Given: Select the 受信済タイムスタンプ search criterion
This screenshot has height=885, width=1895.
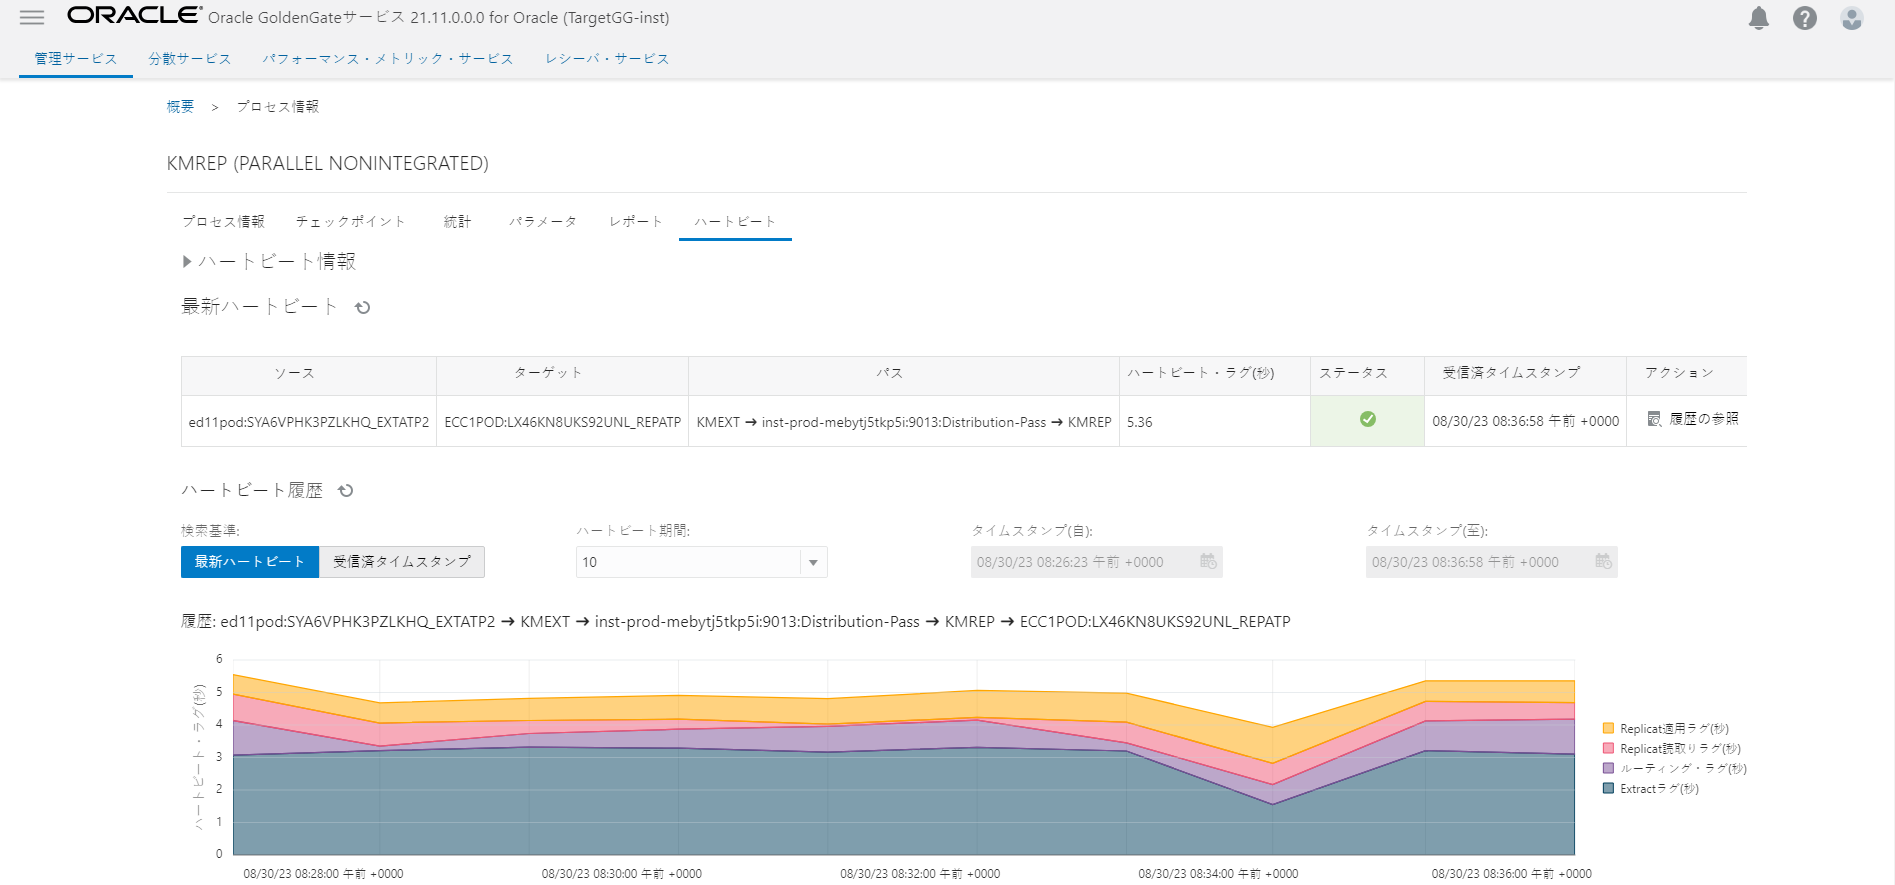Looking at the screenshot, I should (402, 562).
